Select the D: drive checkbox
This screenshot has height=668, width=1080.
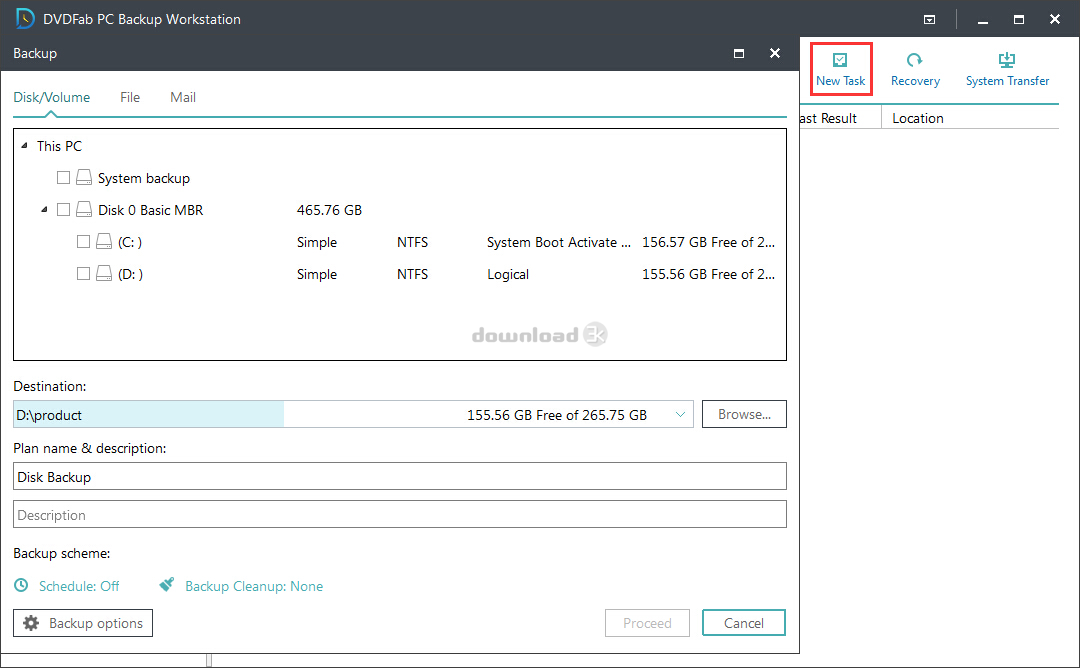click(84, 274)
